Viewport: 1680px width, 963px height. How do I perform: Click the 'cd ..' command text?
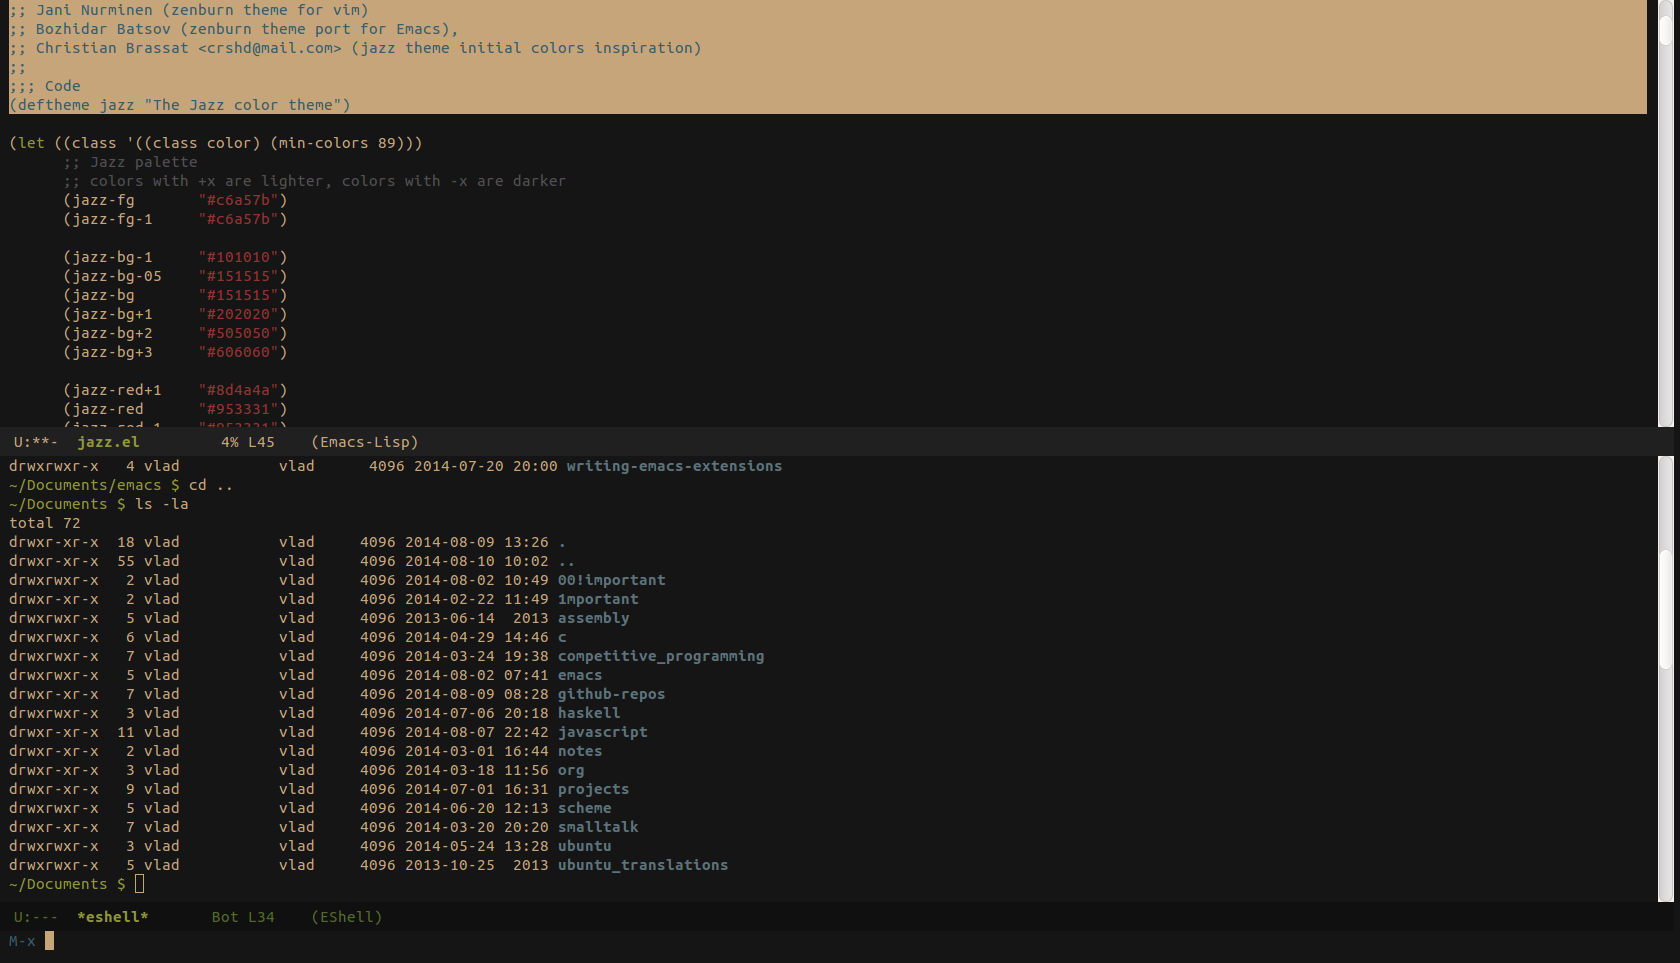211,485
